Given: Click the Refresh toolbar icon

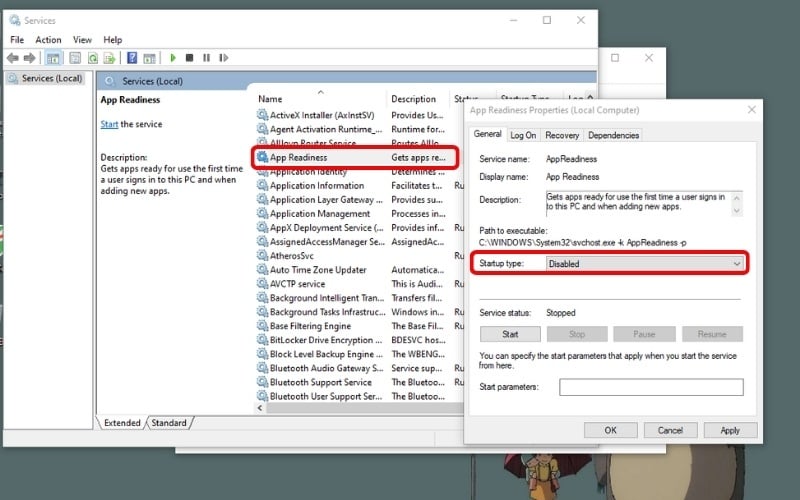Looking at the screenshot, I should (92, 58).
